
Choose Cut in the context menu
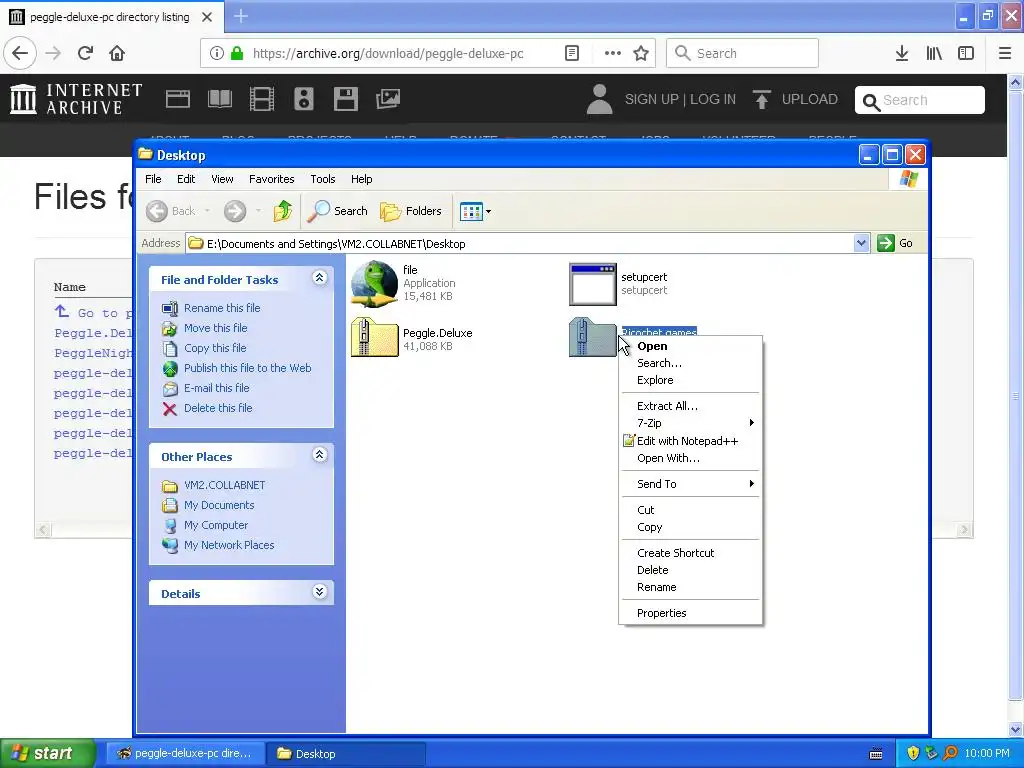690,510
